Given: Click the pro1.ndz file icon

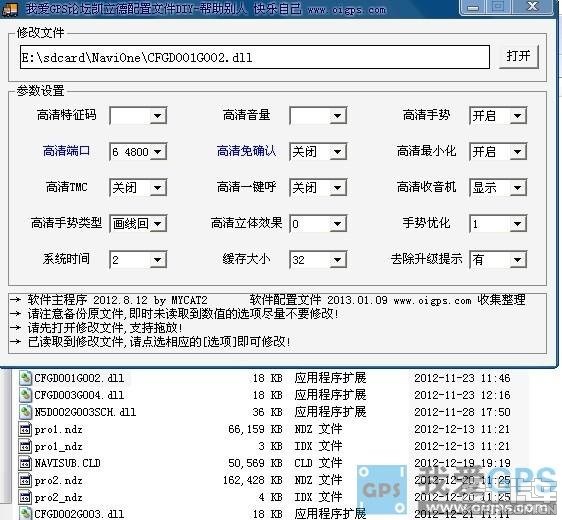Looking at the screenshot, I should point(25,429).
